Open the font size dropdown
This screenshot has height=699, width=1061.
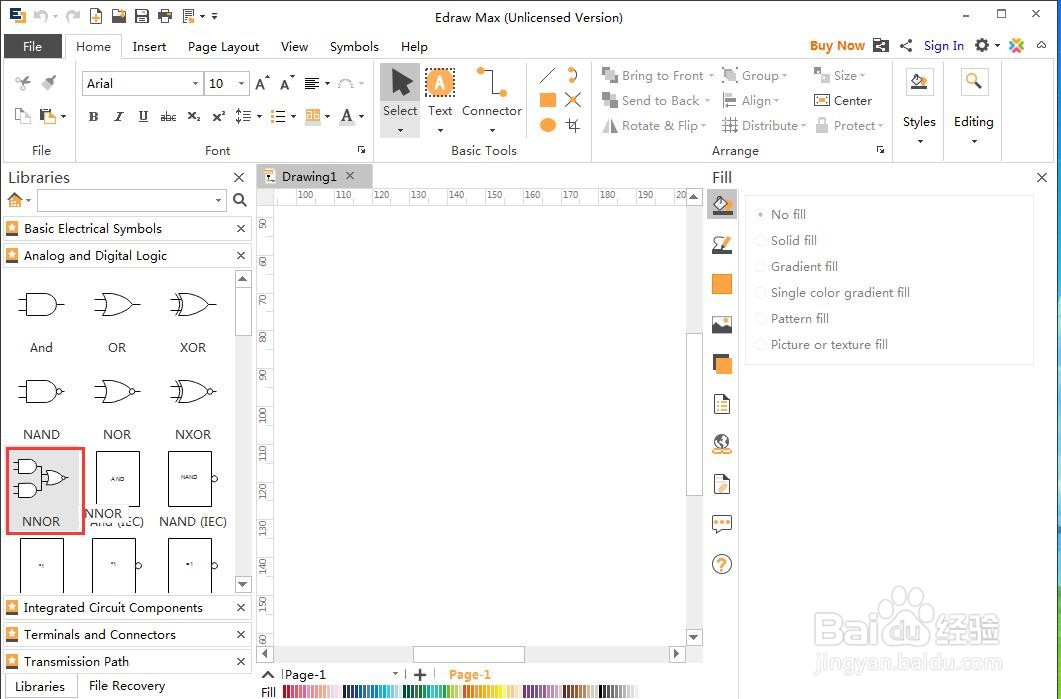pos(241,83)
